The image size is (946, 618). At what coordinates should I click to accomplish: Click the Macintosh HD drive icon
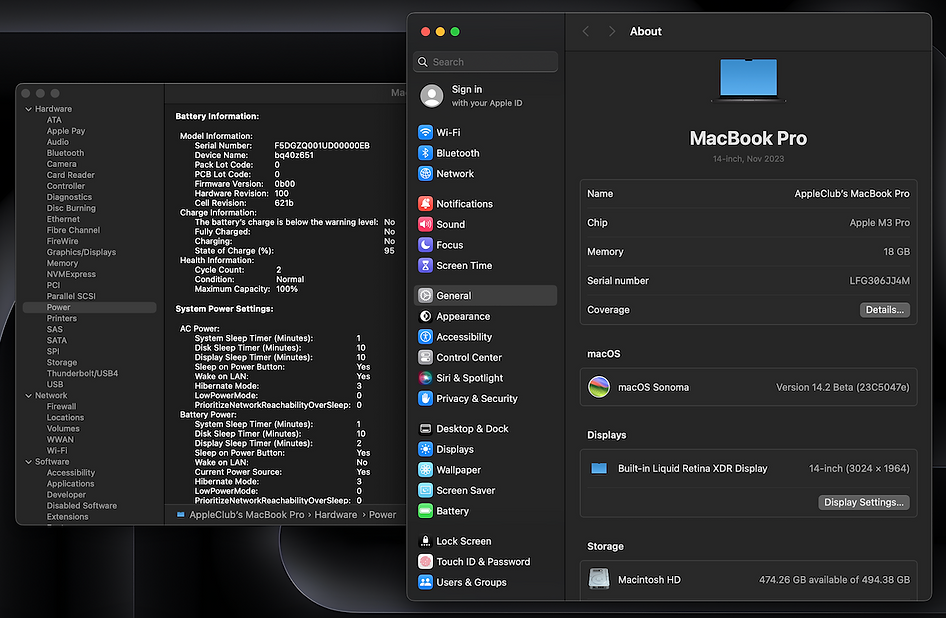coord(599,579)
